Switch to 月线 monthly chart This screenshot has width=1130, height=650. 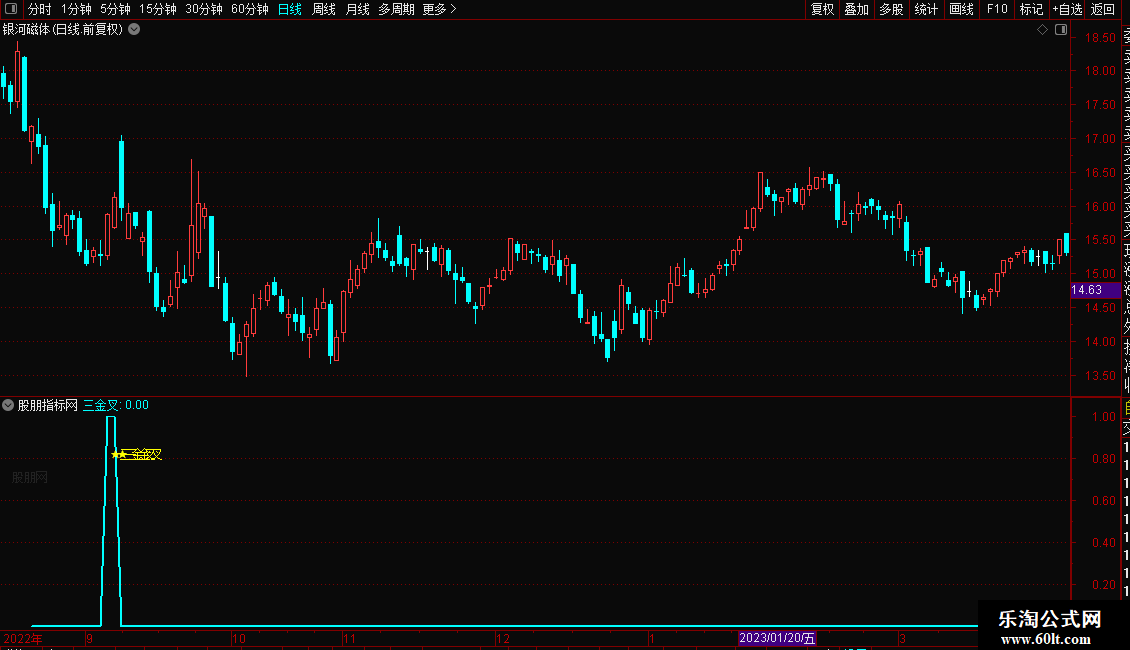357,9
